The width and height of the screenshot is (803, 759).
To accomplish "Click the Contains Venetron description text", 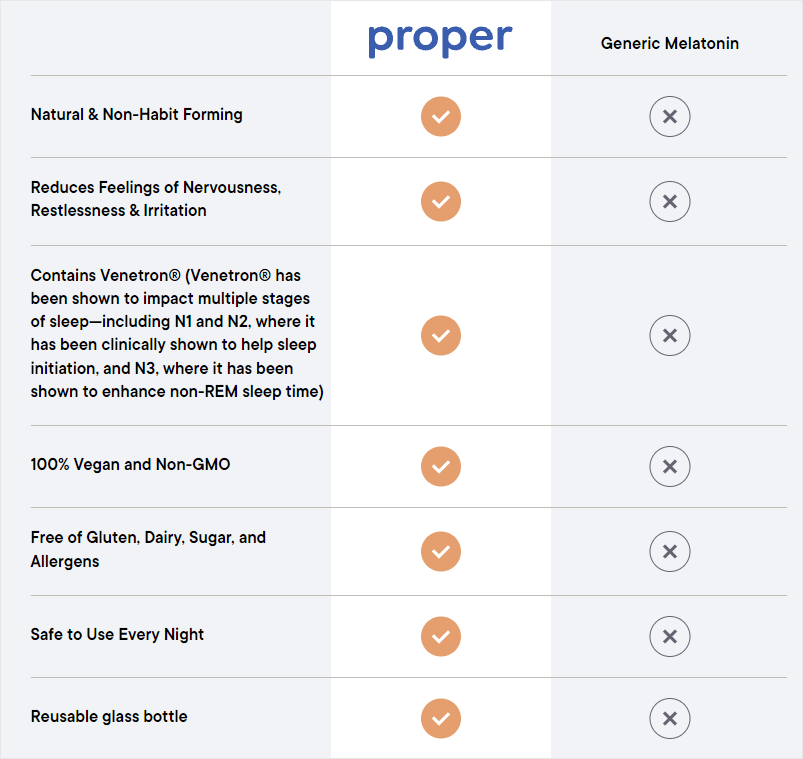I will click(177, 334).
